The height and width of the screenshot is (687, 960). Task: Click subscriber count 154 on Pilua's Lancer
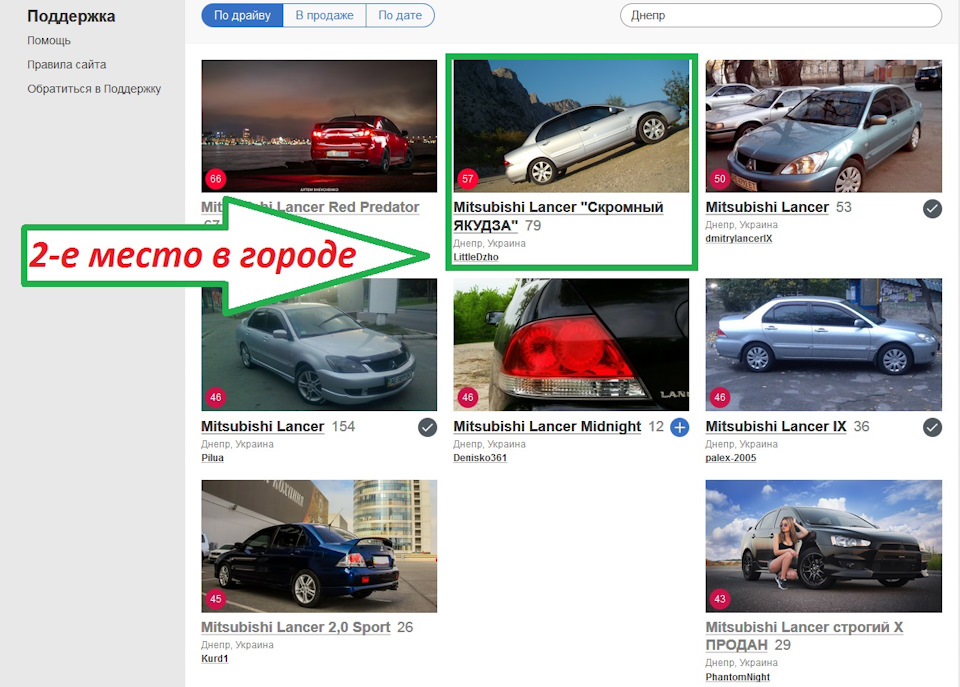point(343,426)
